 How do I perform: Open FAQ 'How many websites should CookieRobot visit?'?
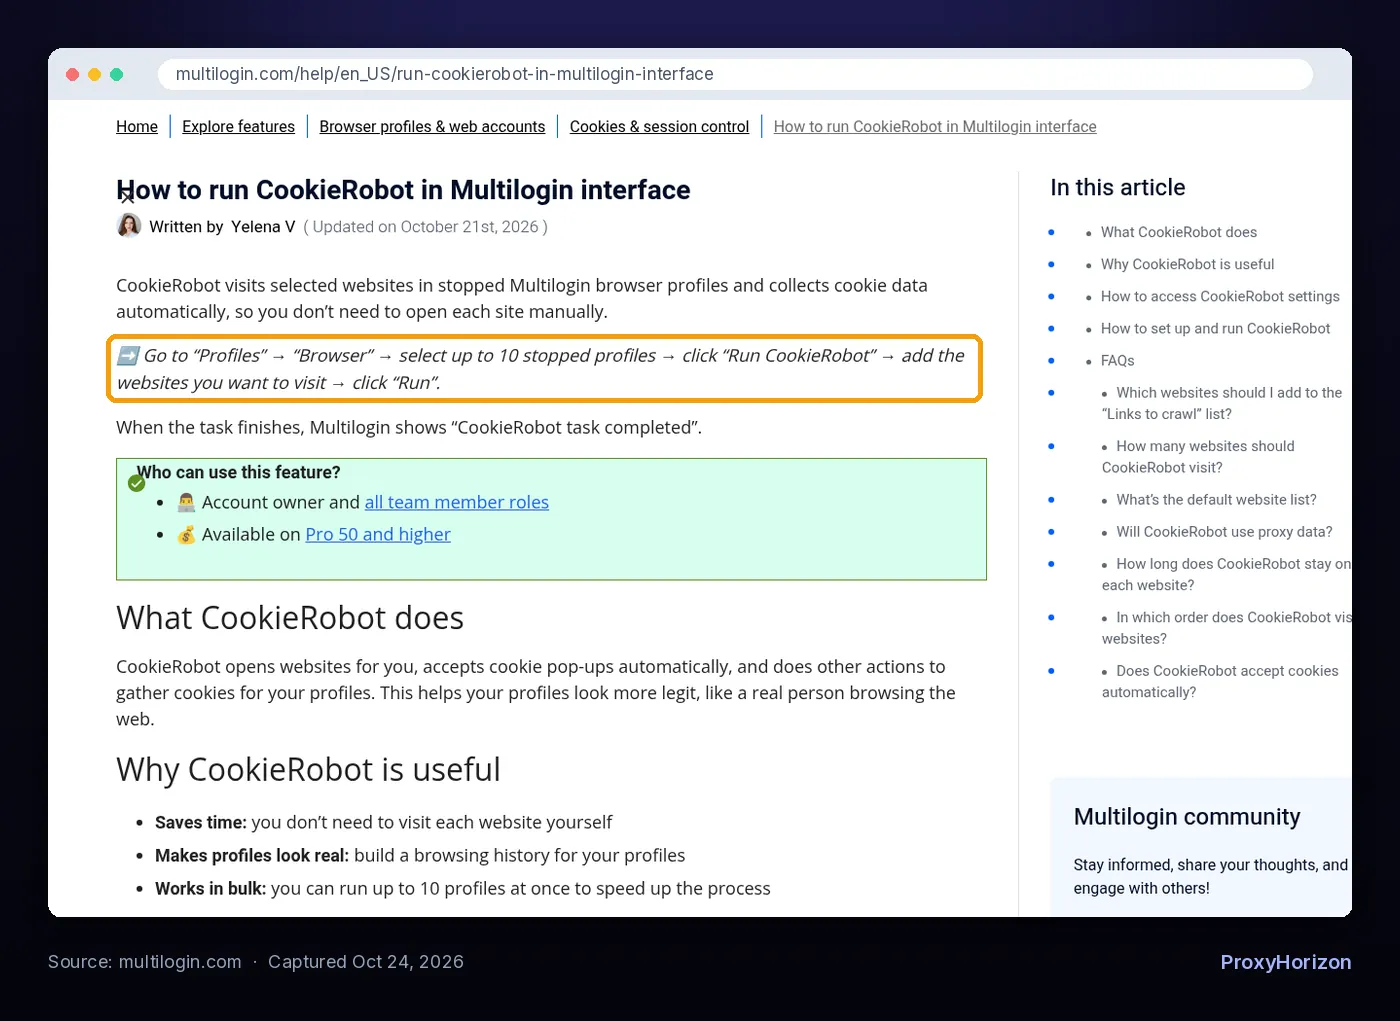point(1198,457)
